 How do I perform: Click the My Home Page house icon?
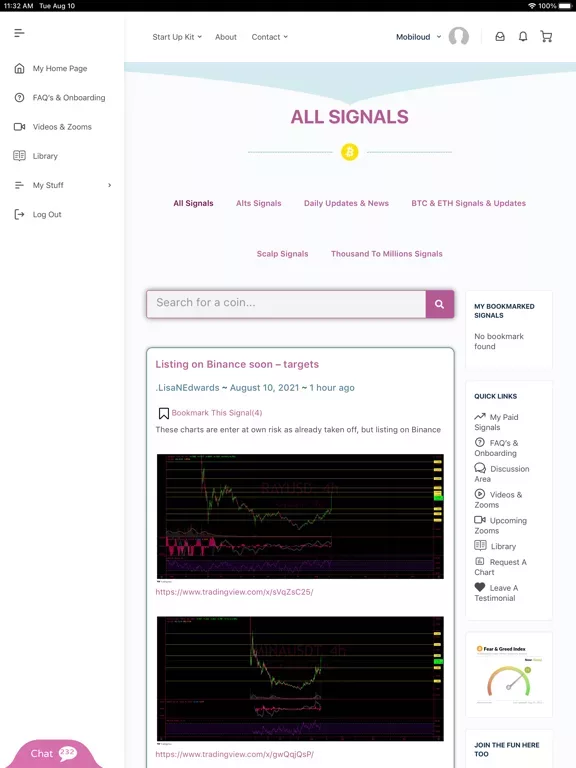[x=19, y=69]
